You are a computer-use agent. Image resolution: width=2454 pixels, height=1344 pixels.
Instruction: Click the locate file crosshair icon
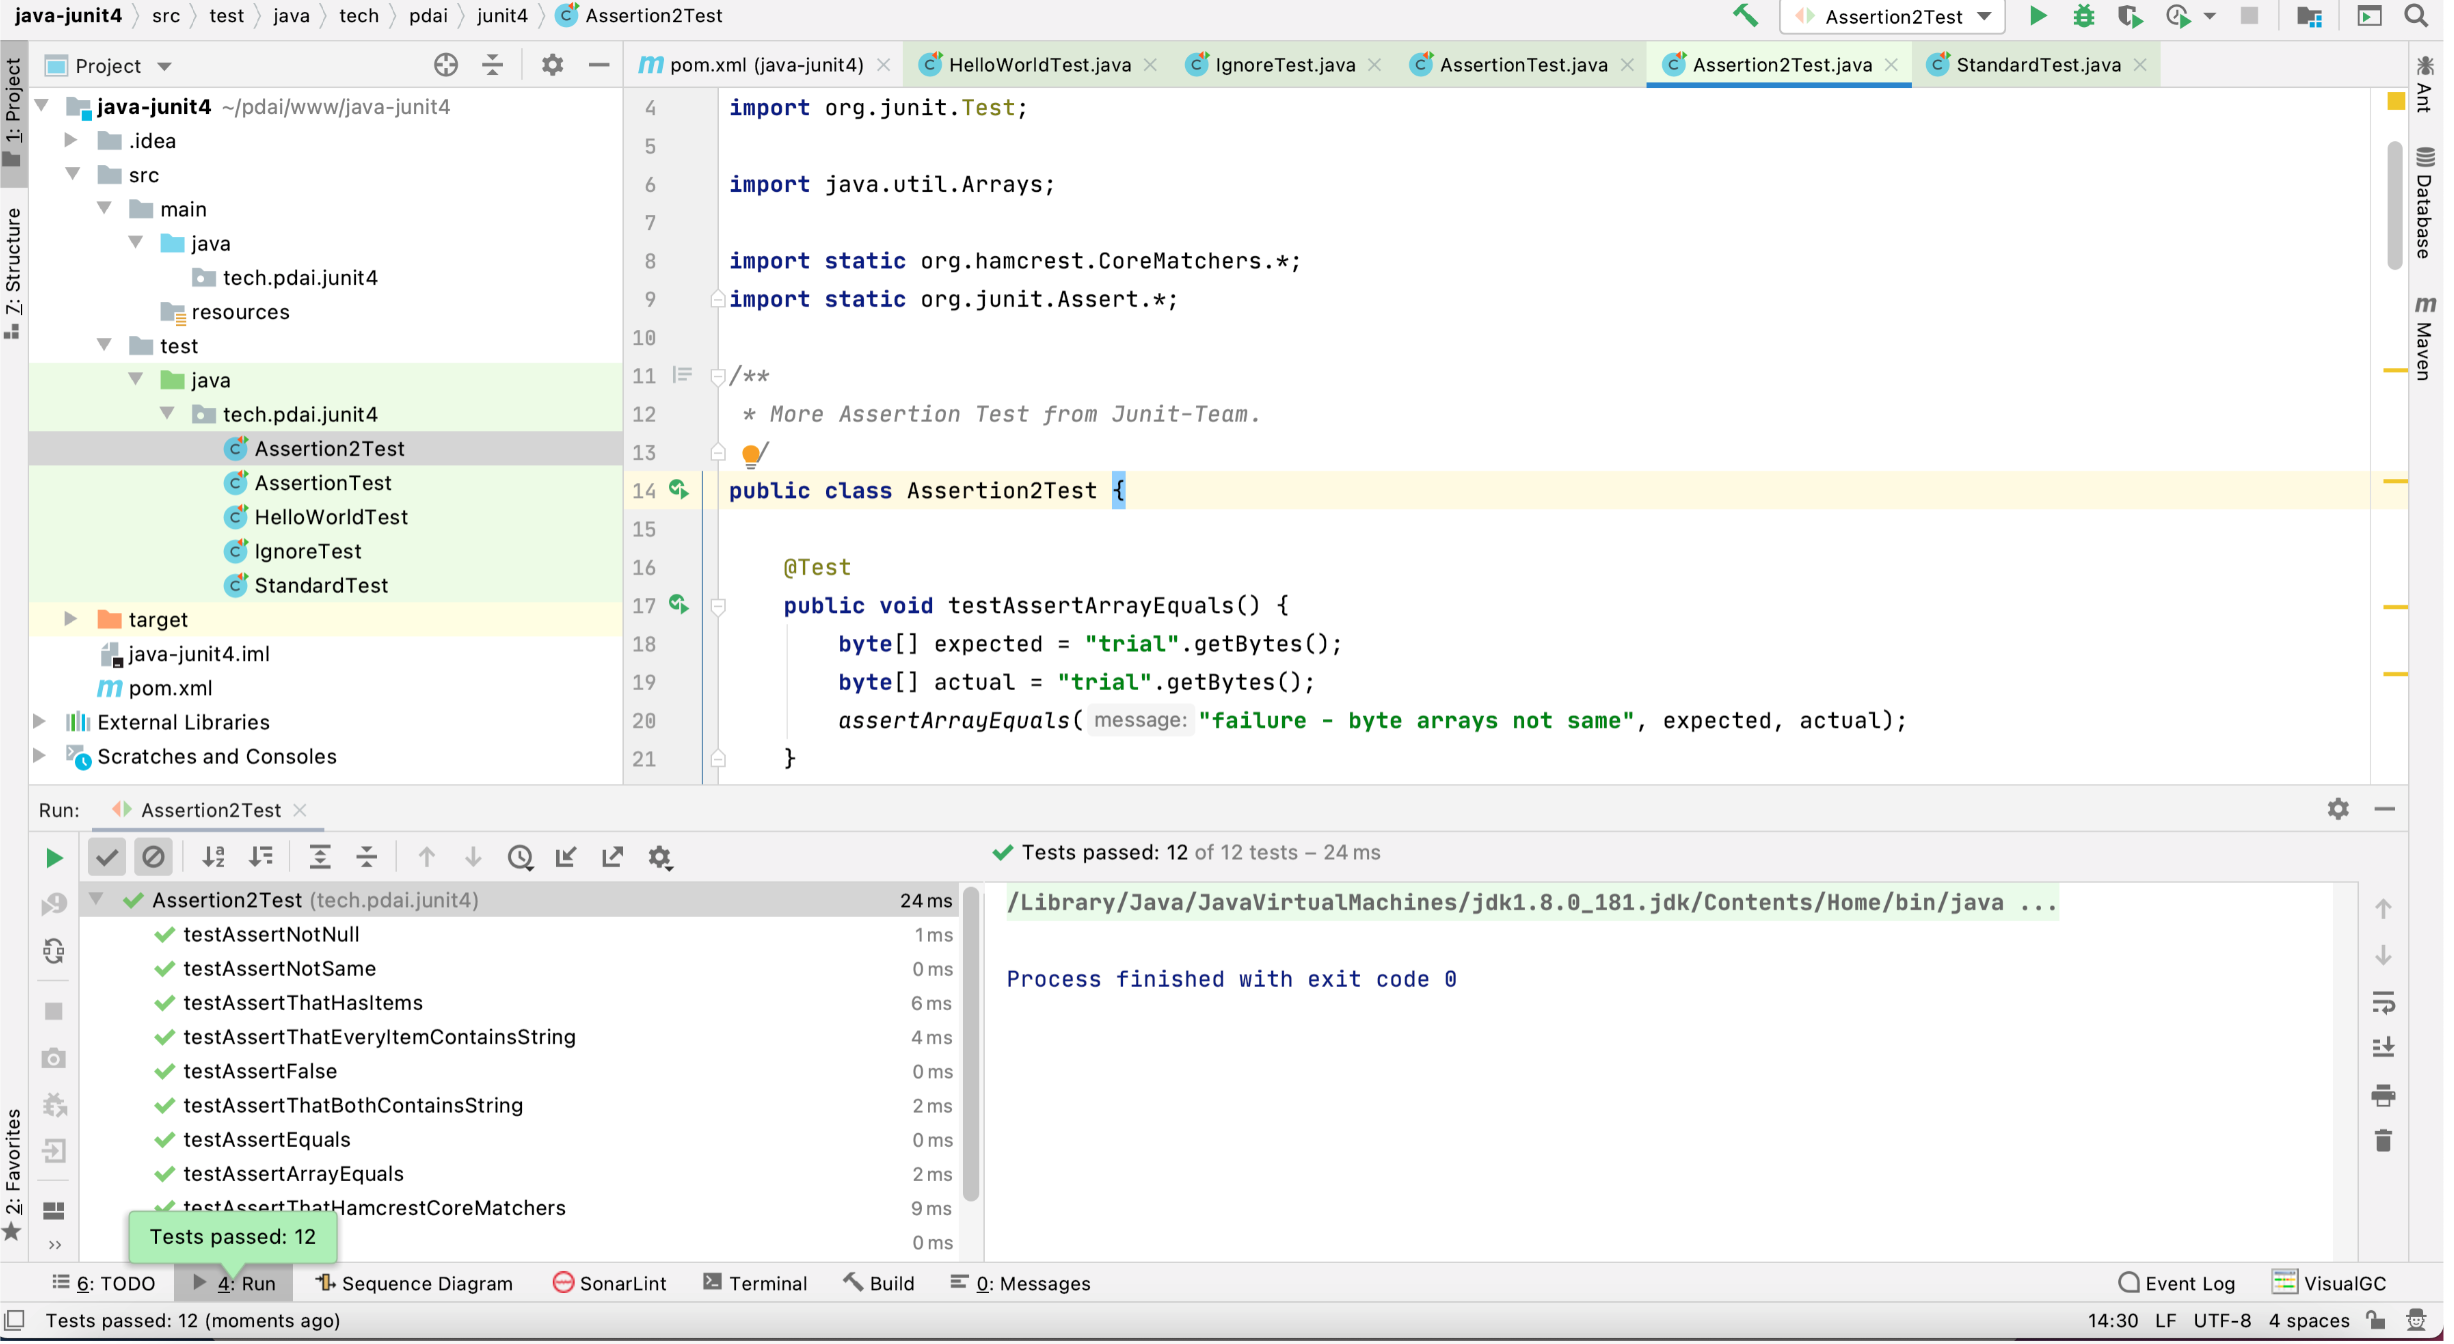pos(447,65)
